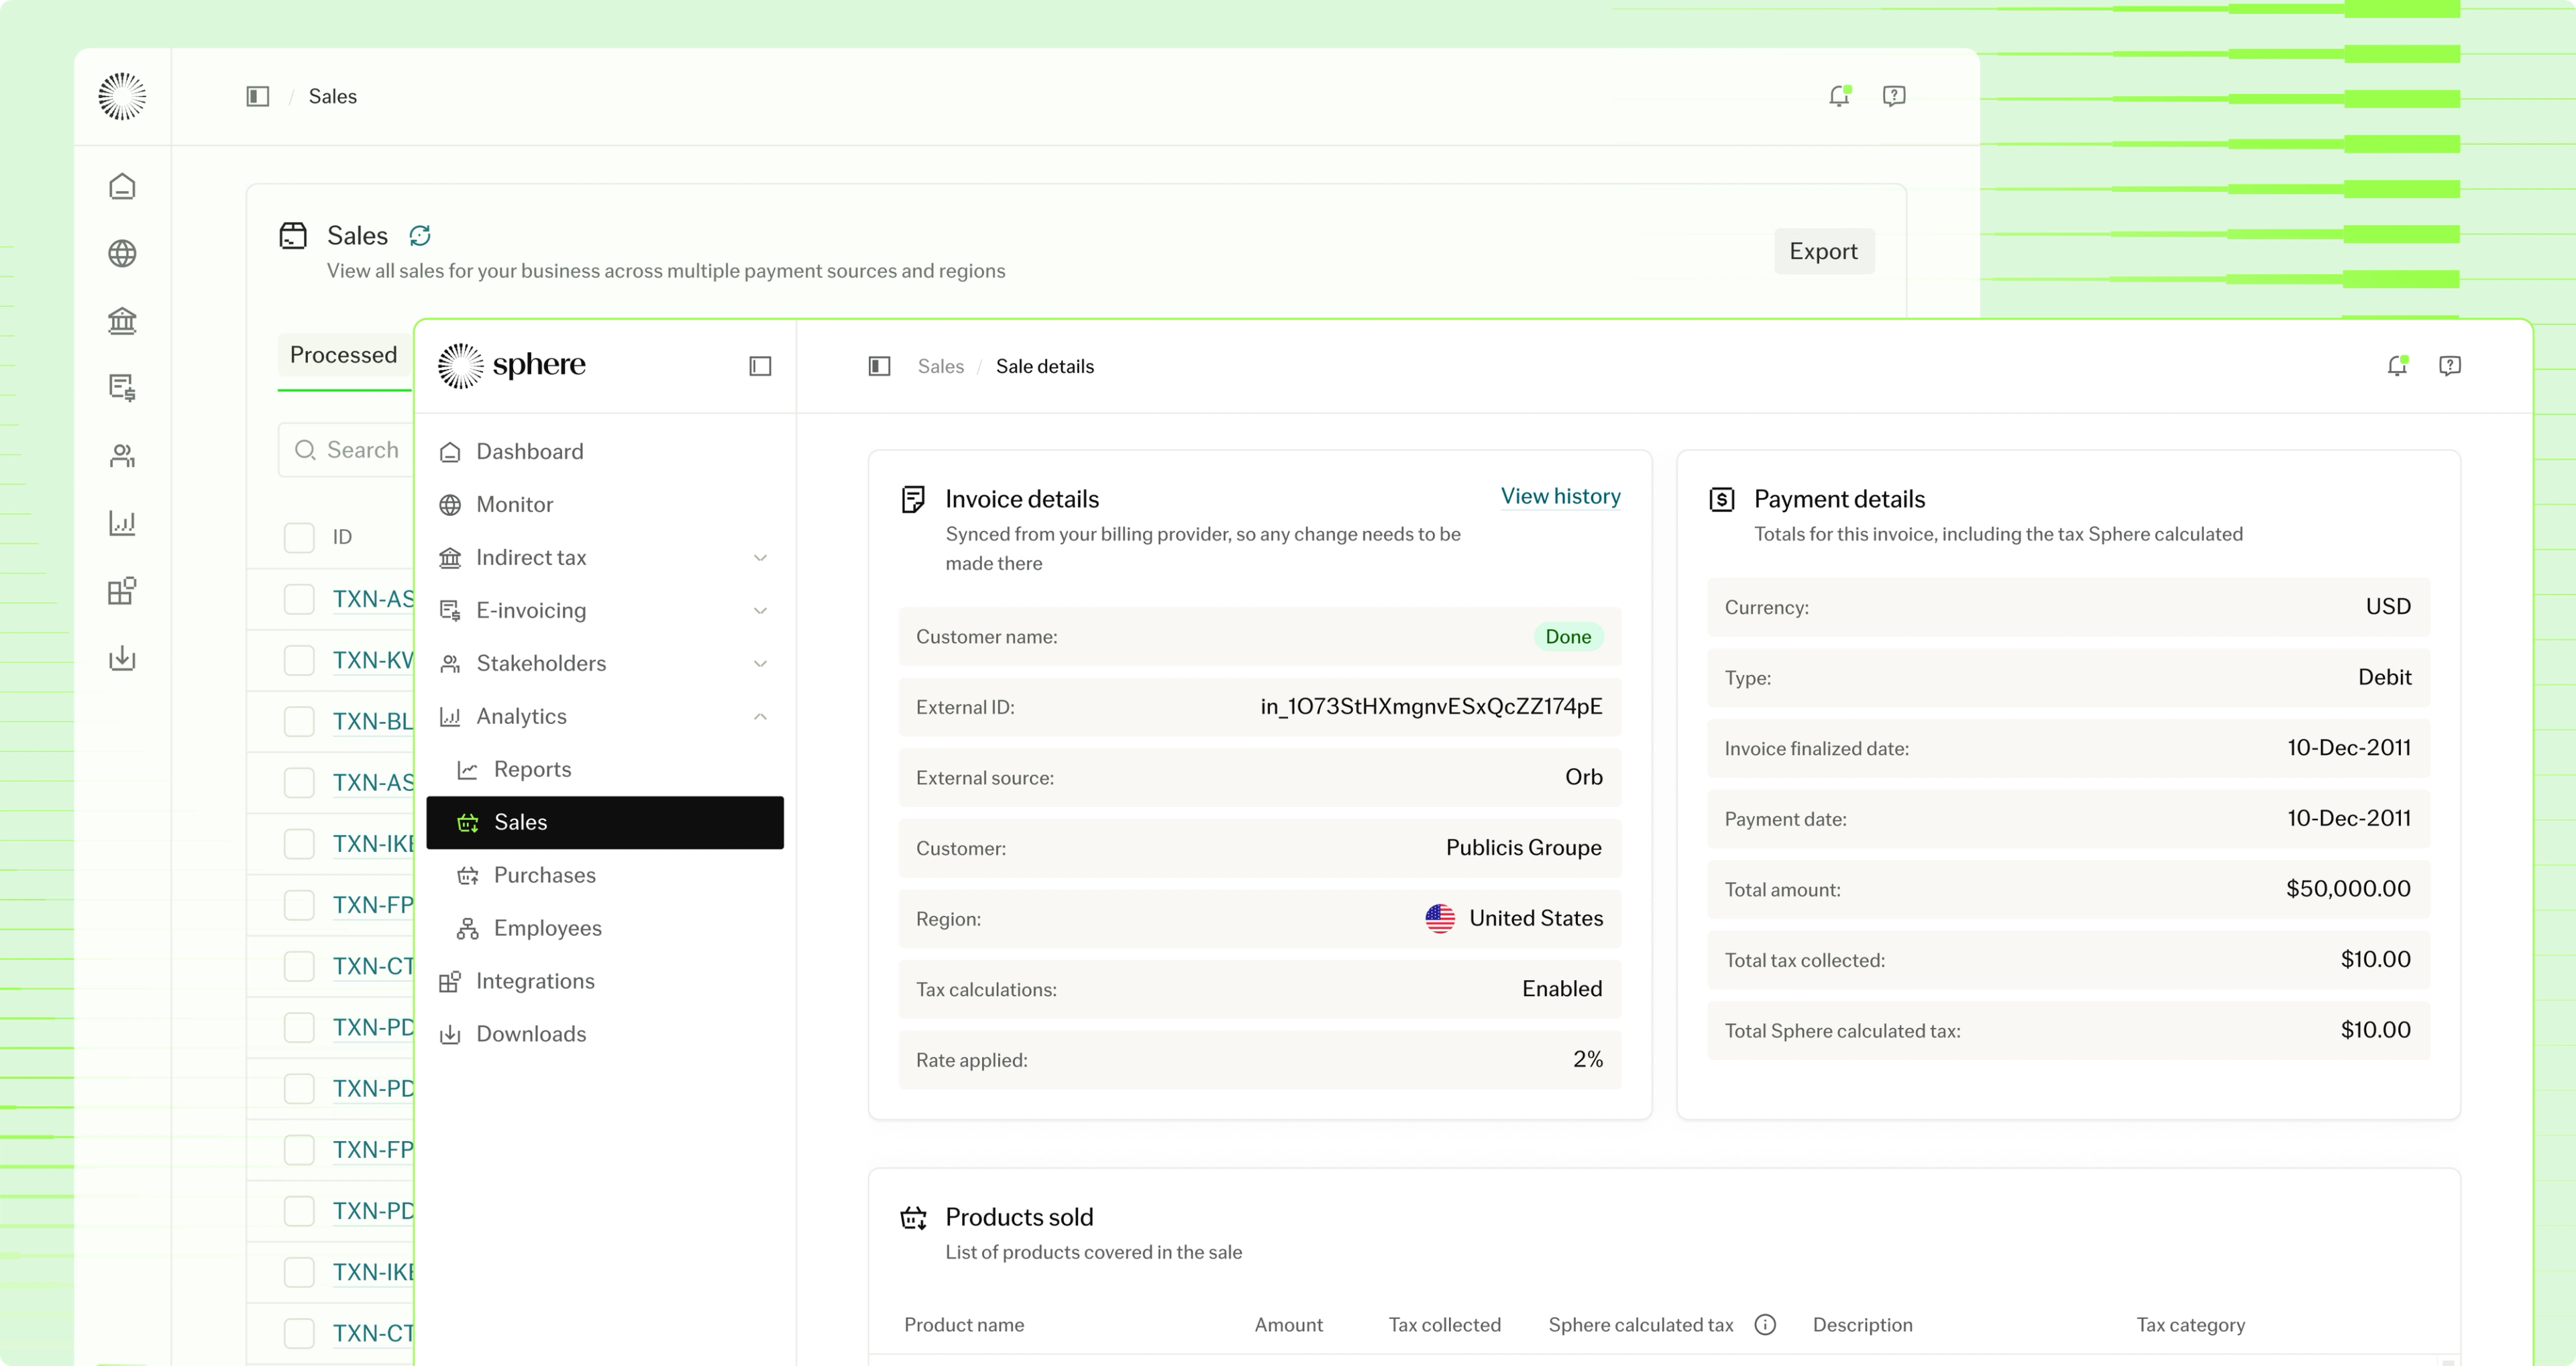Image resolution: width=2576 pixels, height=1366 pixels.
Task: Click help icon in back Sales window header
Action: point(1894,96)
